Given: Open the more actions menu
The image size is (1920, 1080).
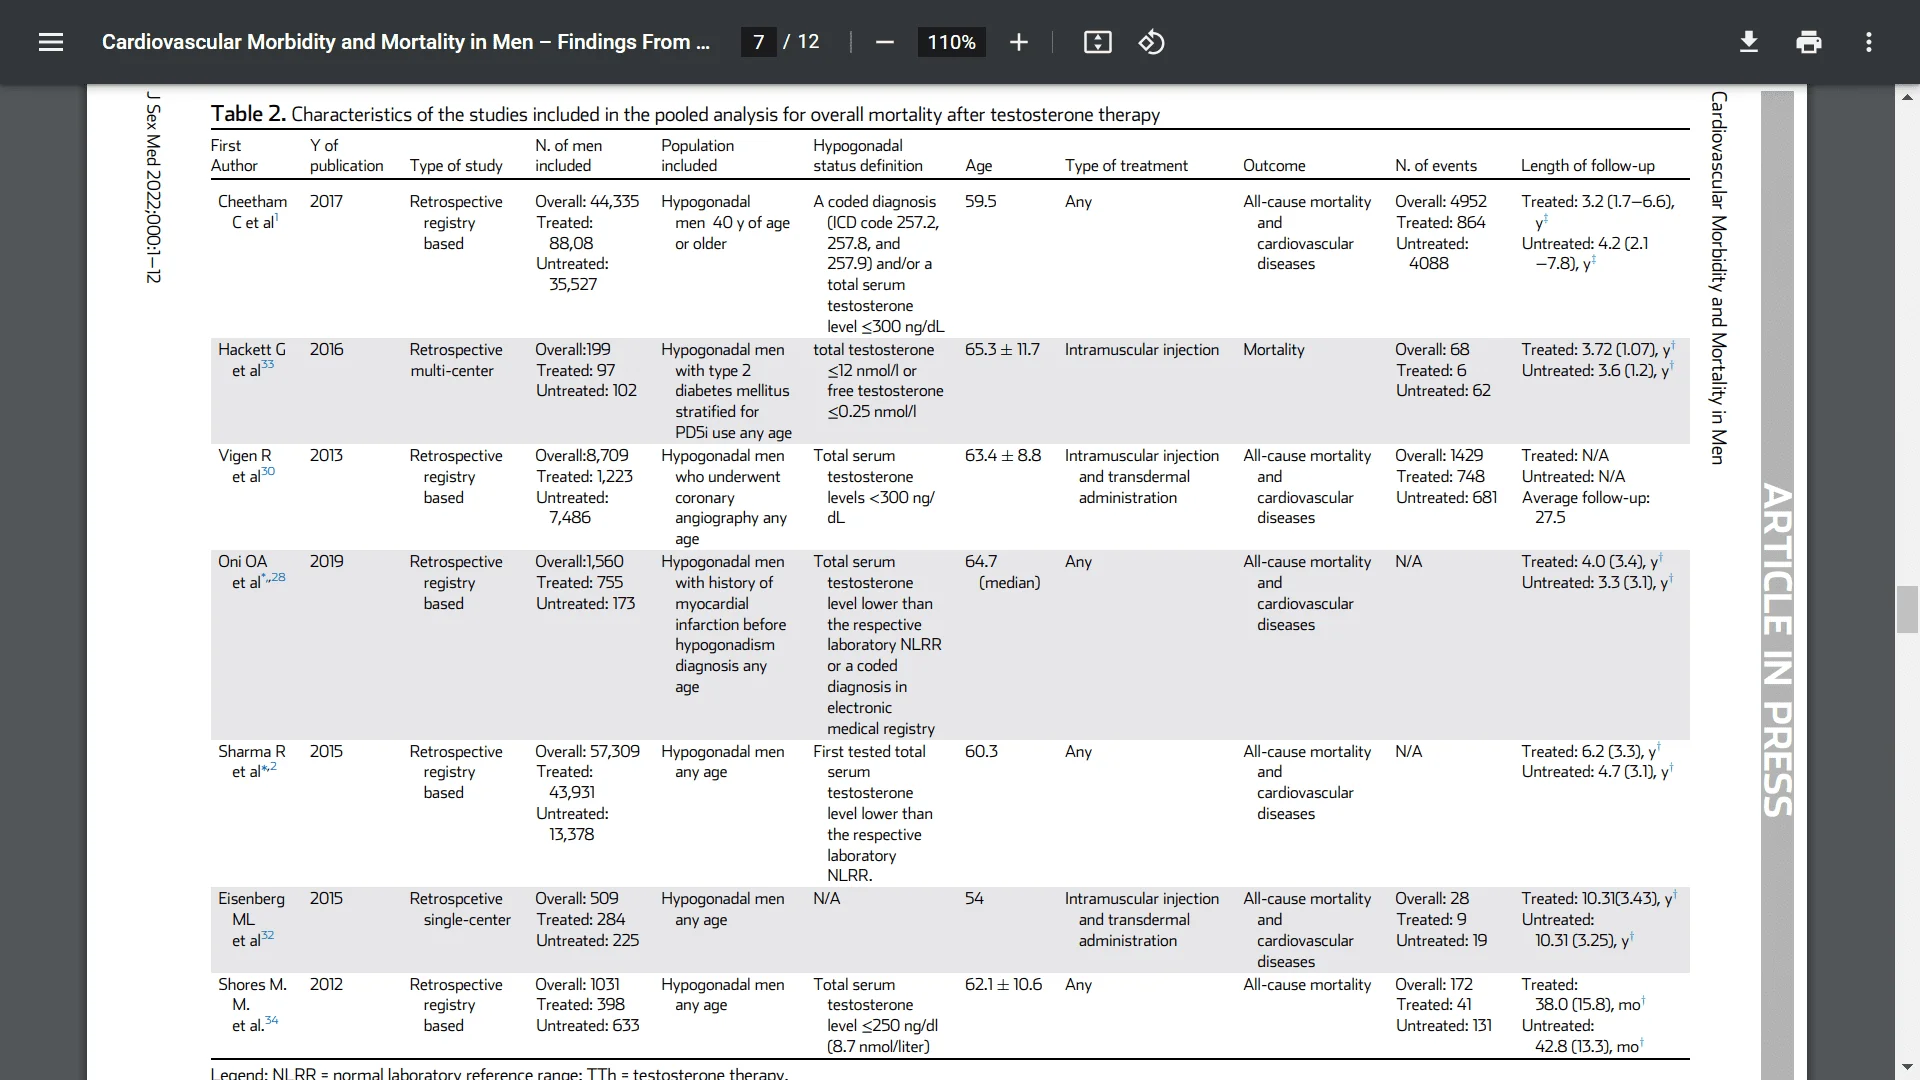Looking at the screenshot, I should (1868, 42).
